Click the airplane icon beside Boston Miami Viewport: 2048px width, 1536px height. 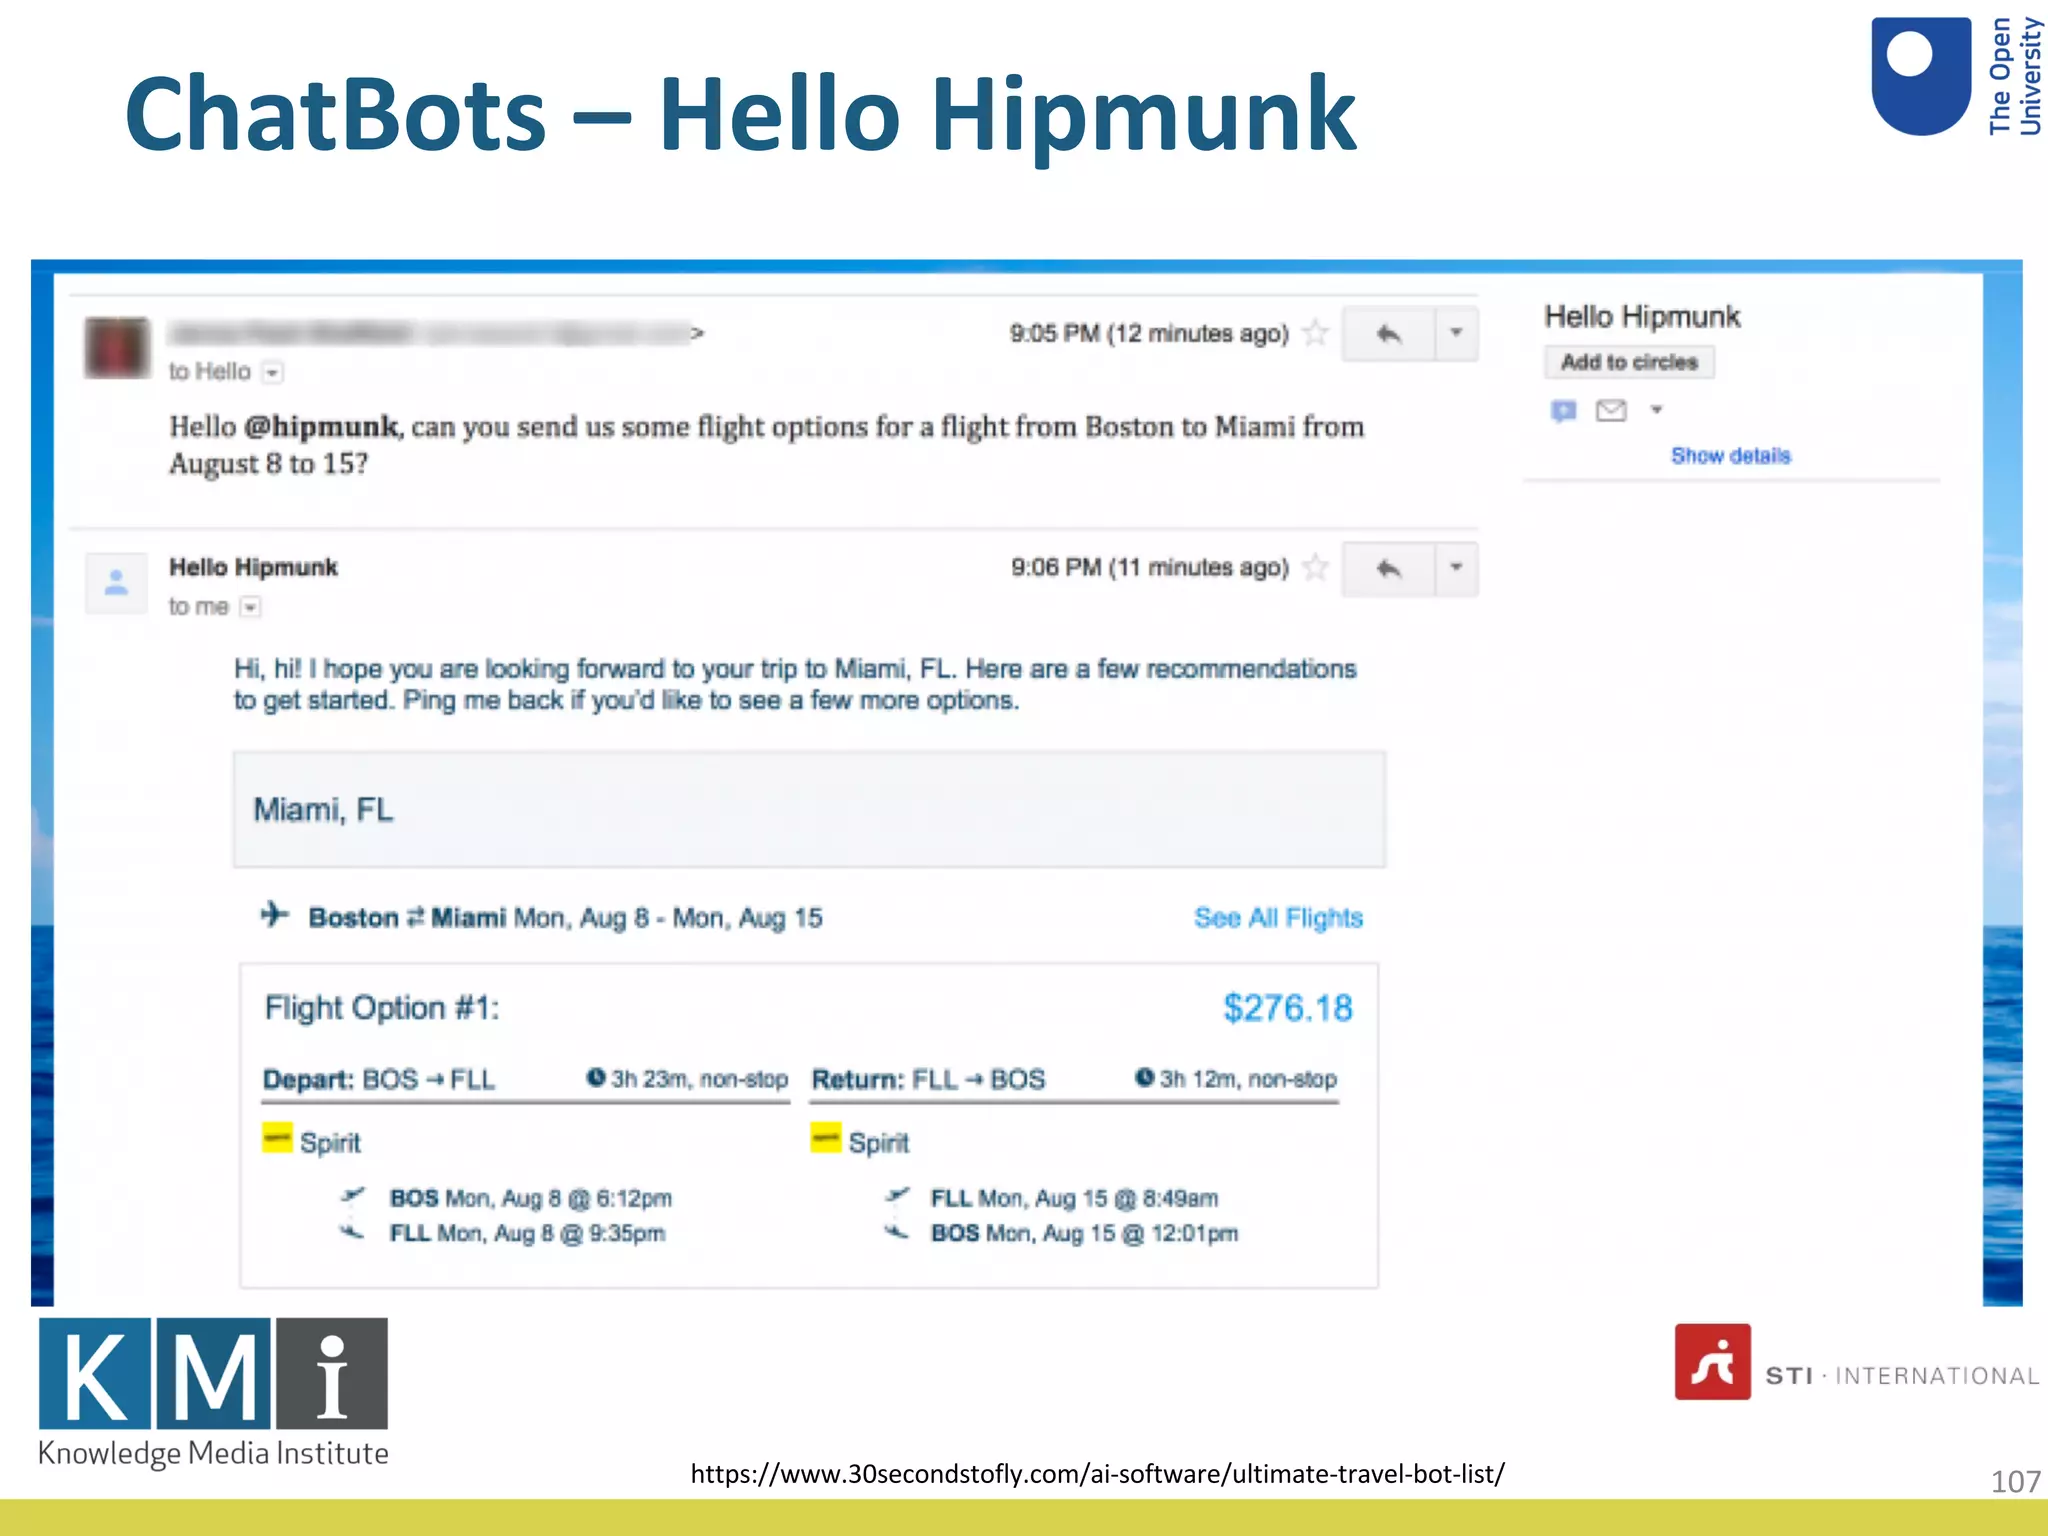[275, 915]
